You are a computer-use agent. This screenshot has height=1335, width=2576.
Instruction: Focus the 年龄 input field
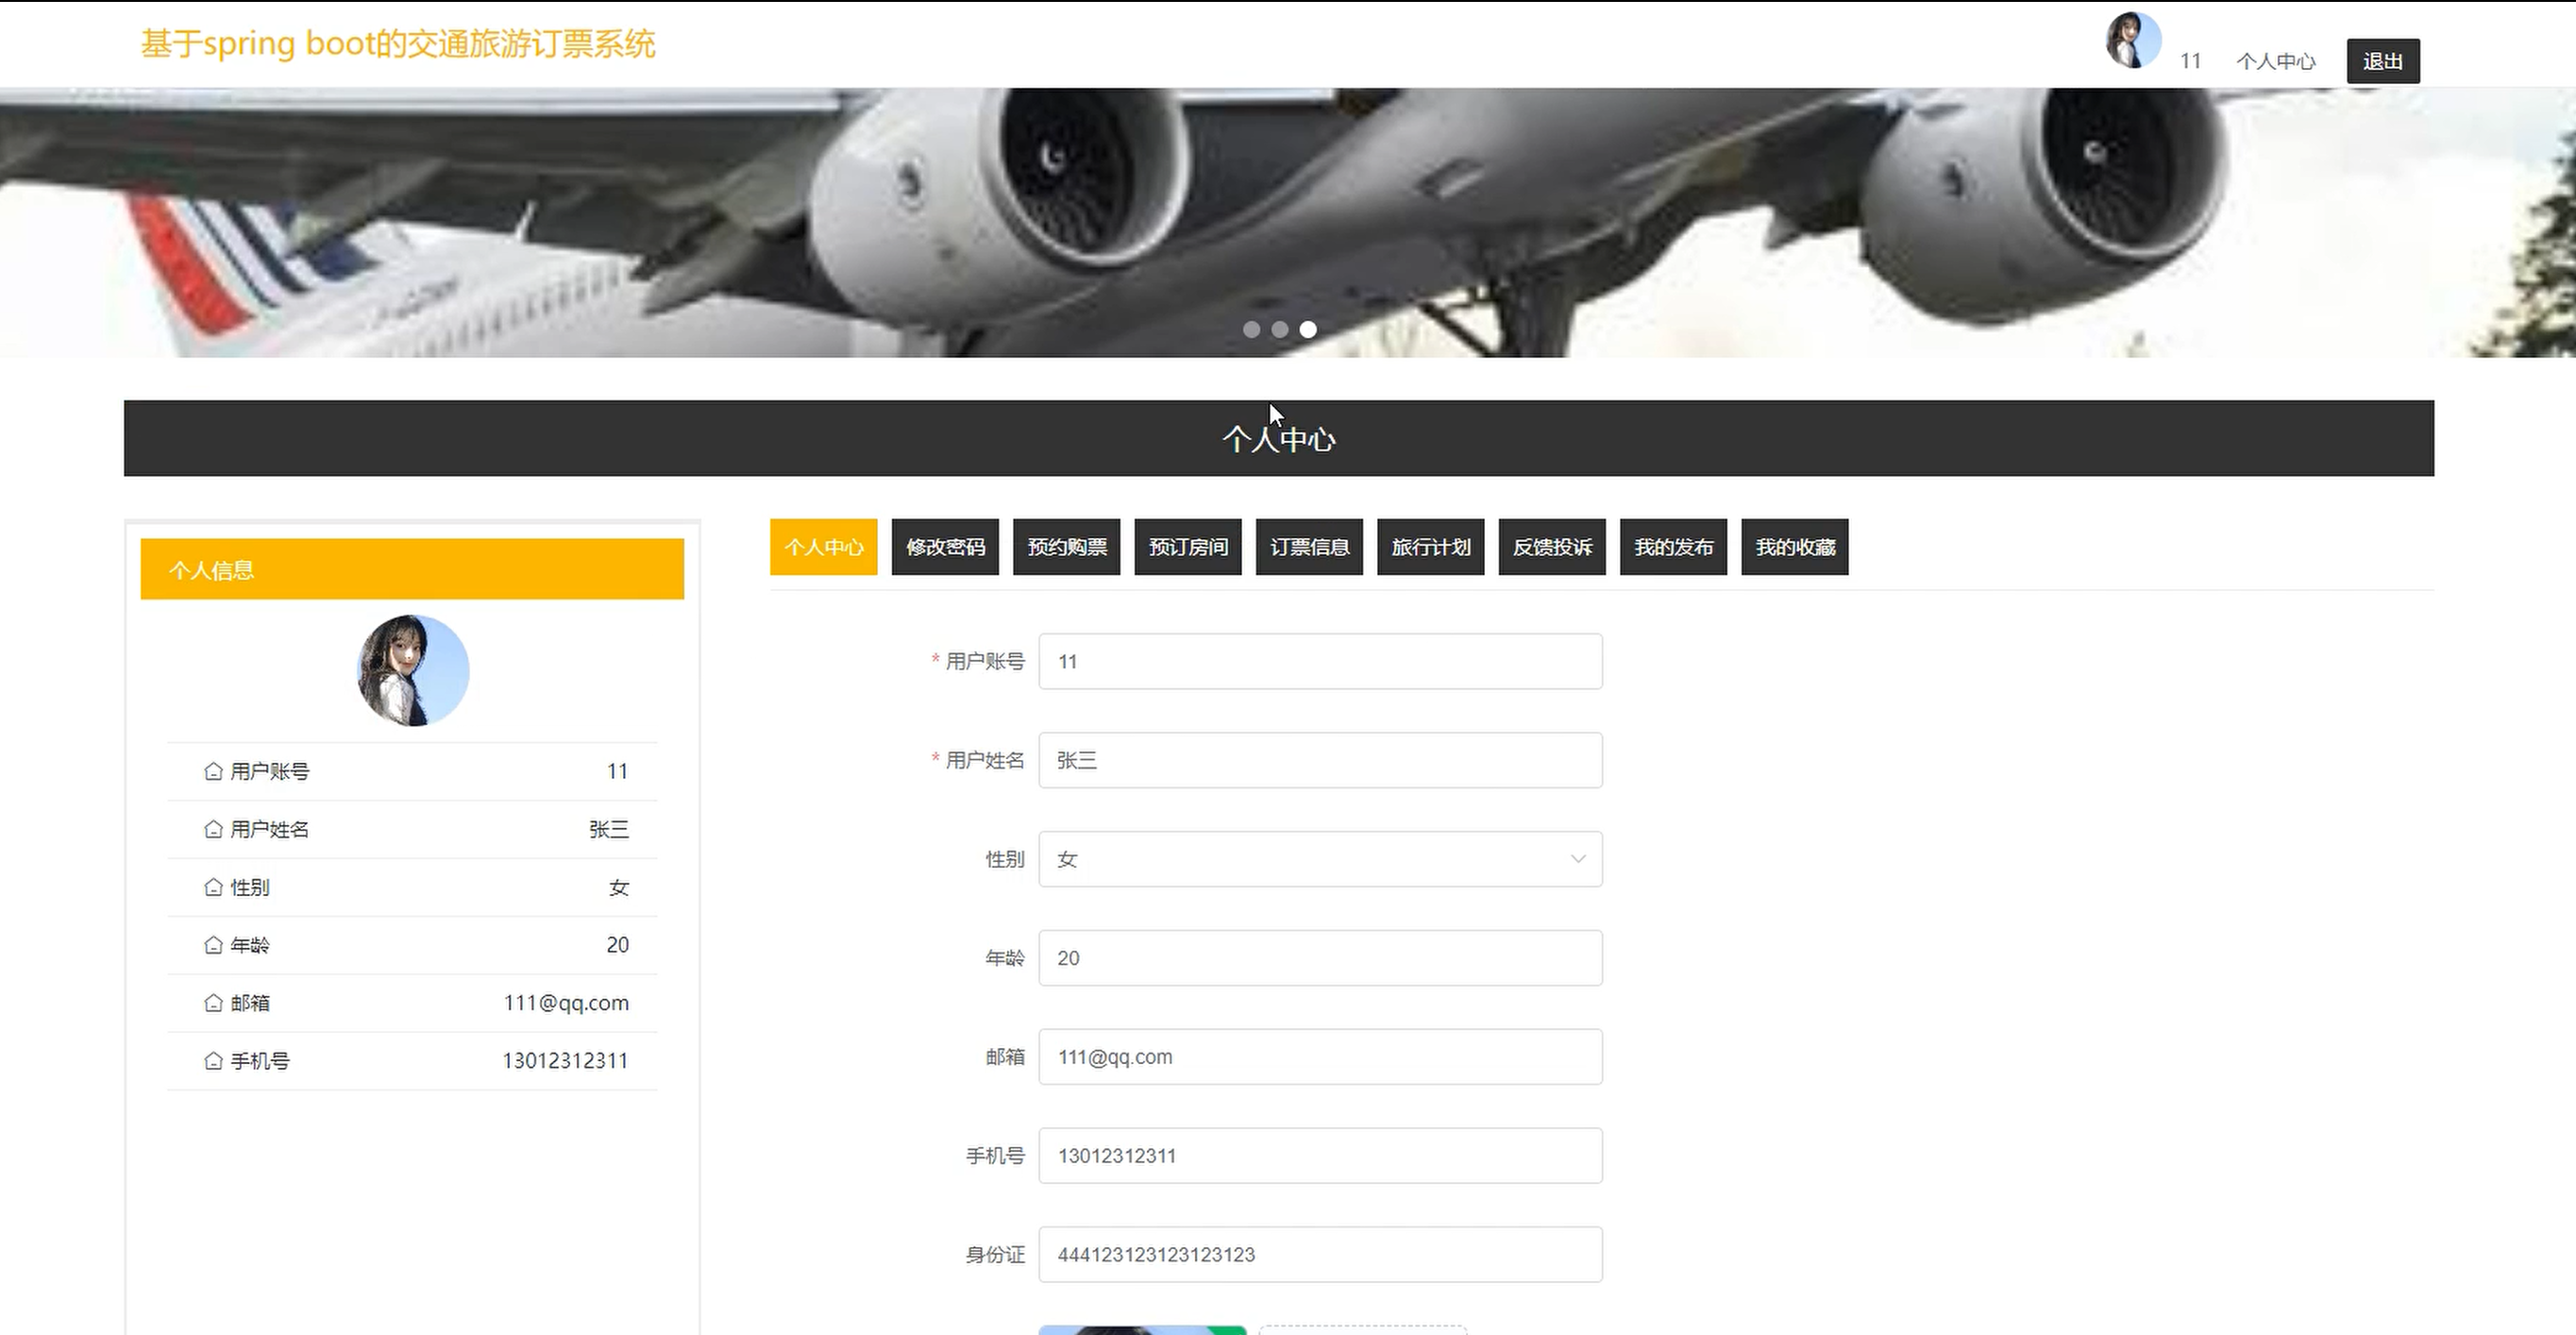pos(1320,958)
